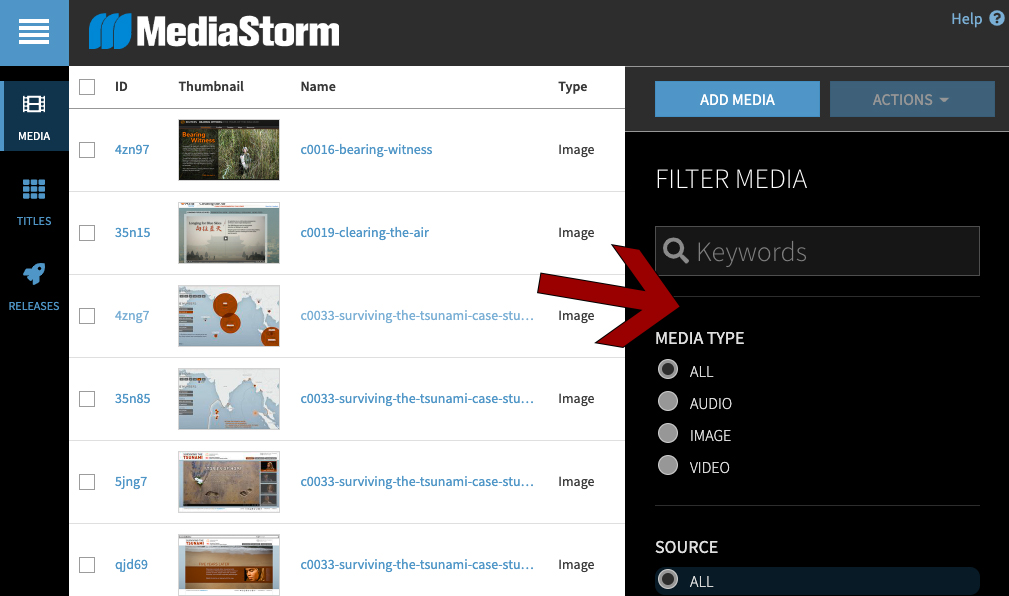Click the Keywords search magnifier icon
Screen dimensions: 1009x596
(x=676, y=251)
